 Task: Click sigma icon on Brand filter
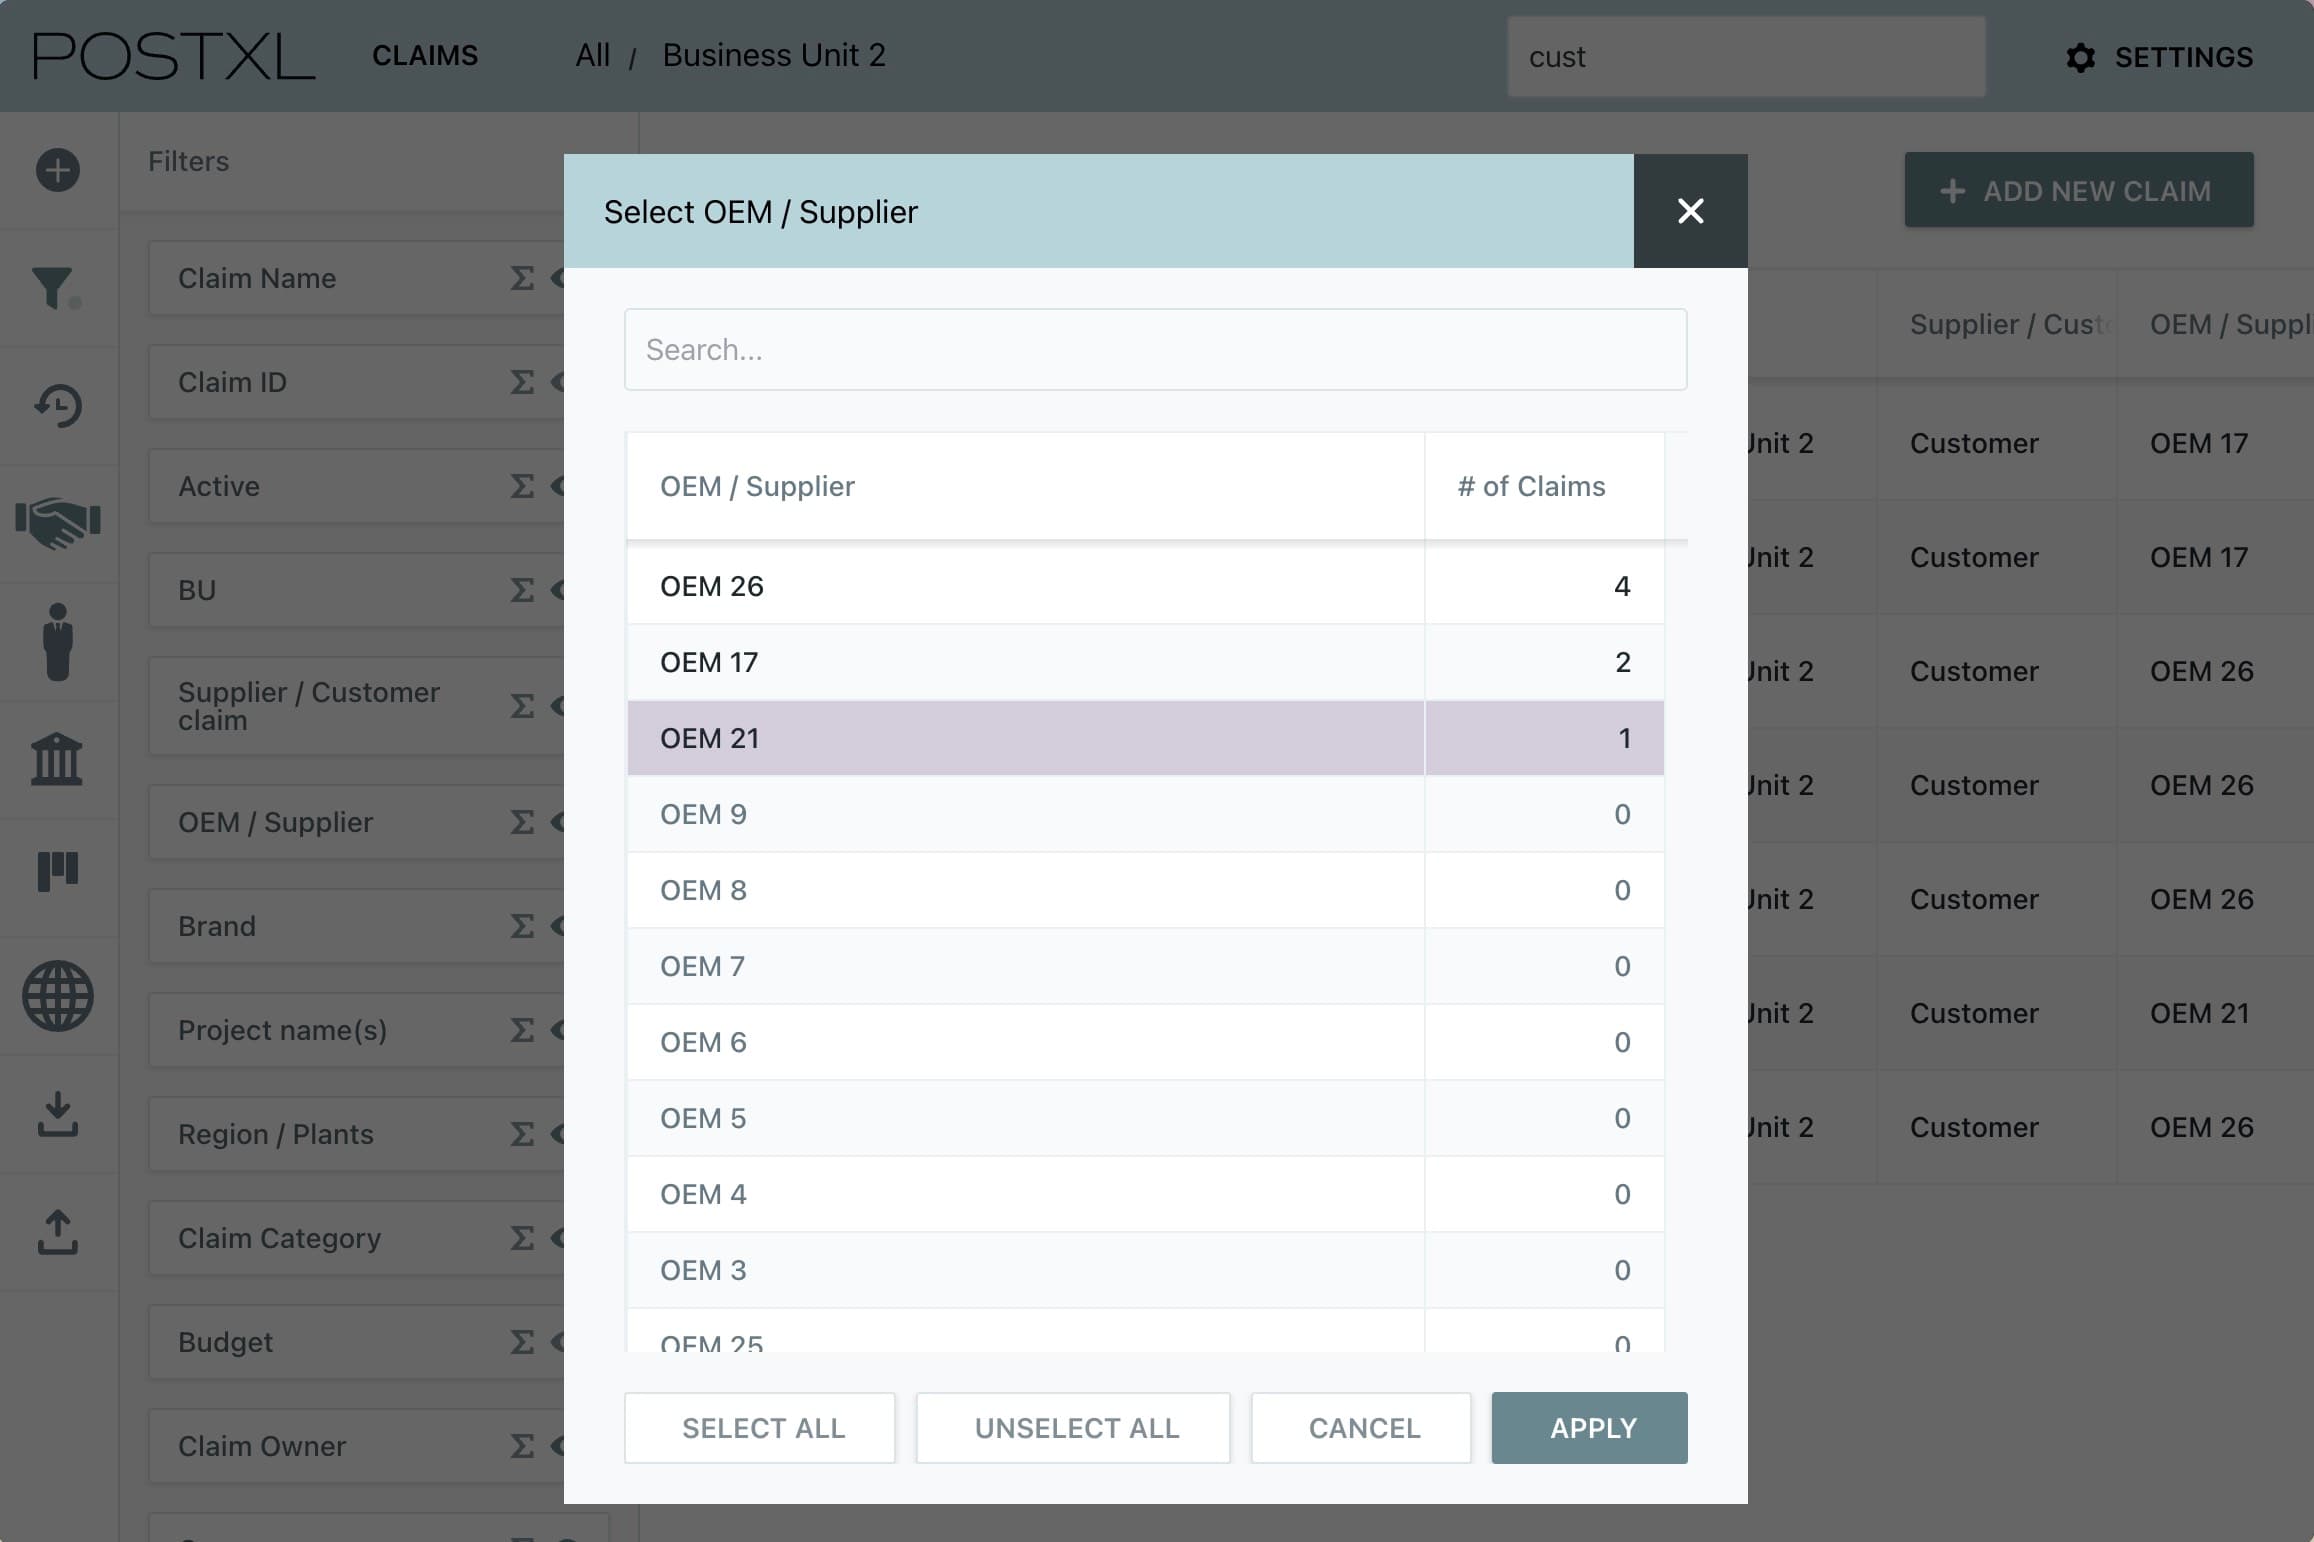[x=522, y=926]
